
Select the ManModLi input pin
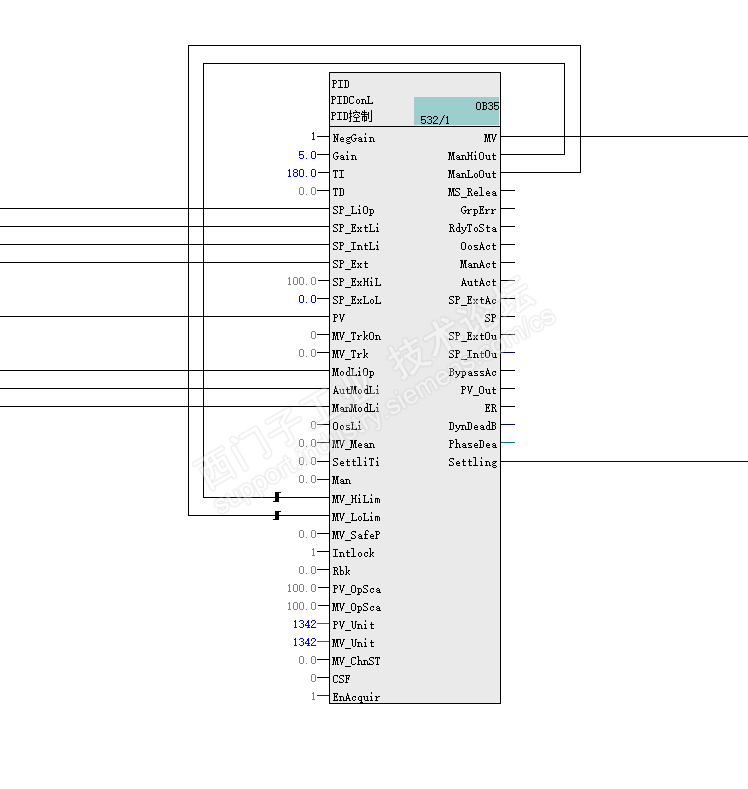(x=356, y=408)
